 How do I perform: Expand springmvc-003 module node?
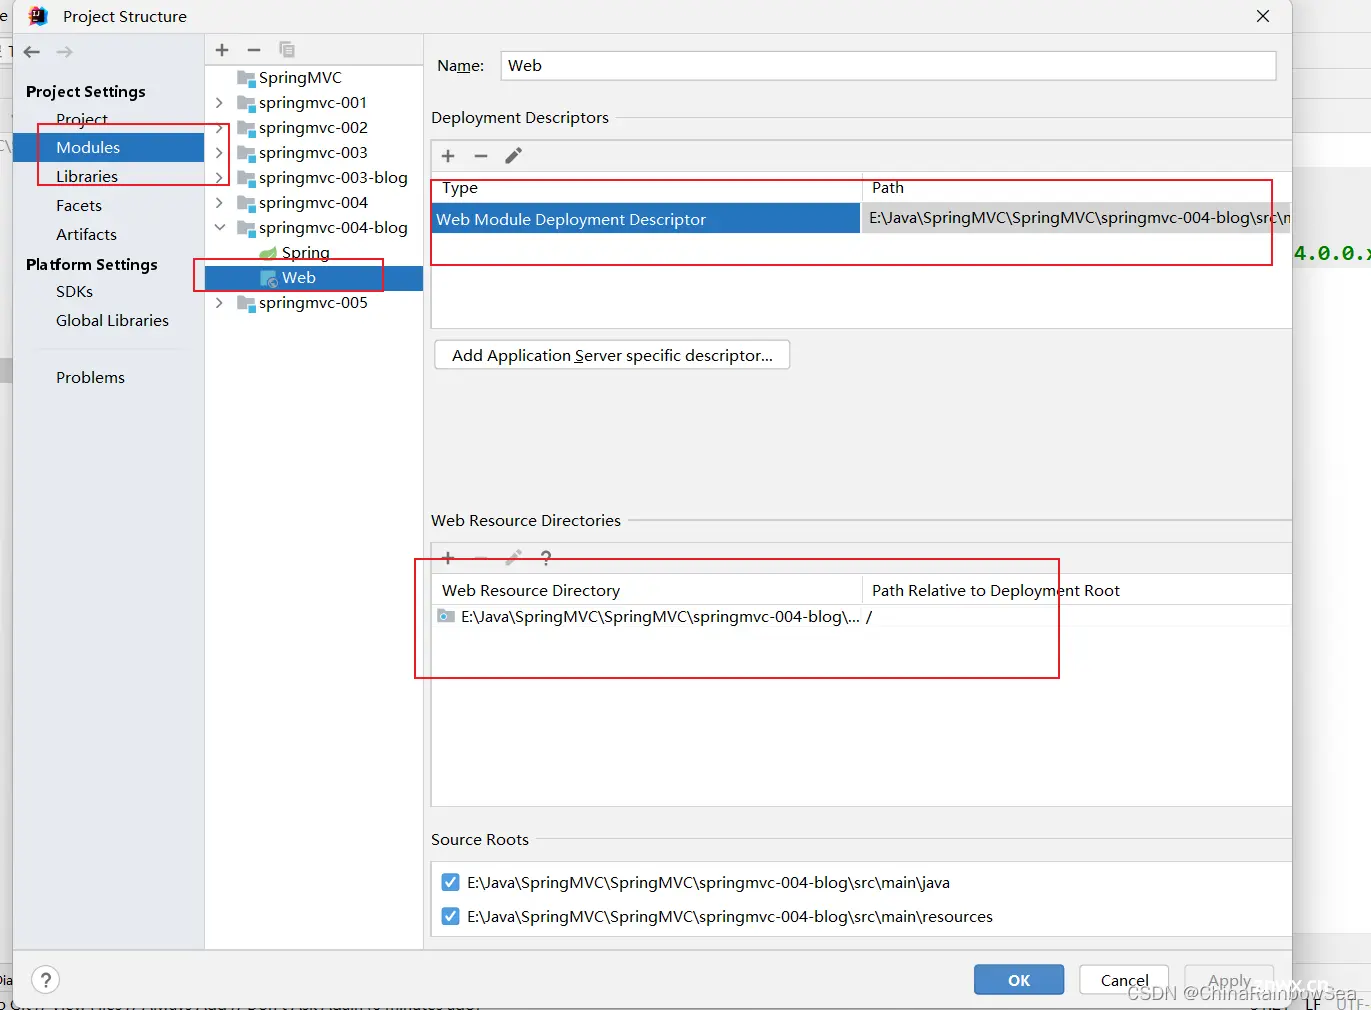pos(219,153)
